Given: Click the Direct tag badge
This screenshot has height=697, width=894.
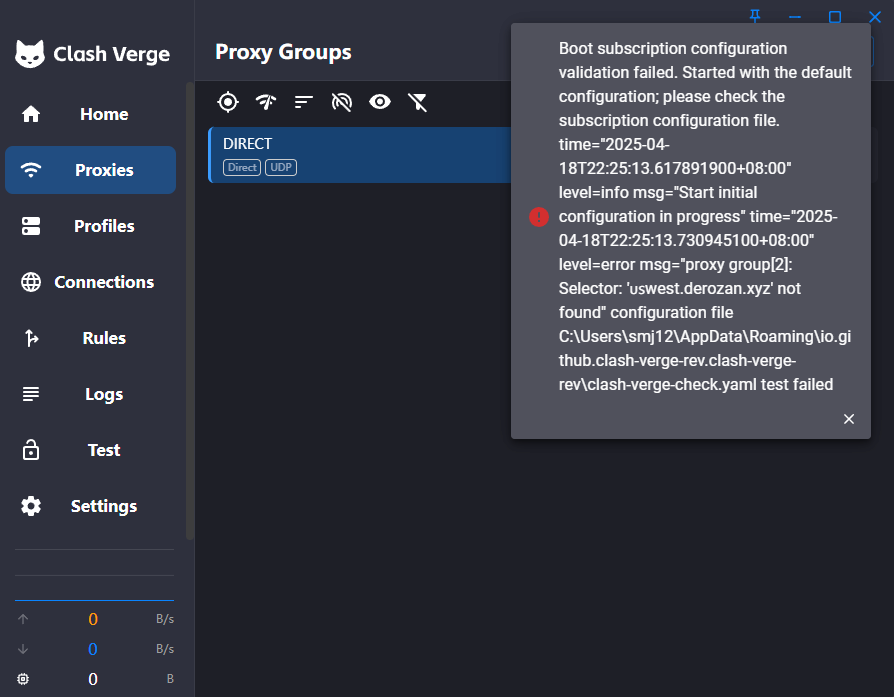Looking at the screenshot, I should (242, 168).
